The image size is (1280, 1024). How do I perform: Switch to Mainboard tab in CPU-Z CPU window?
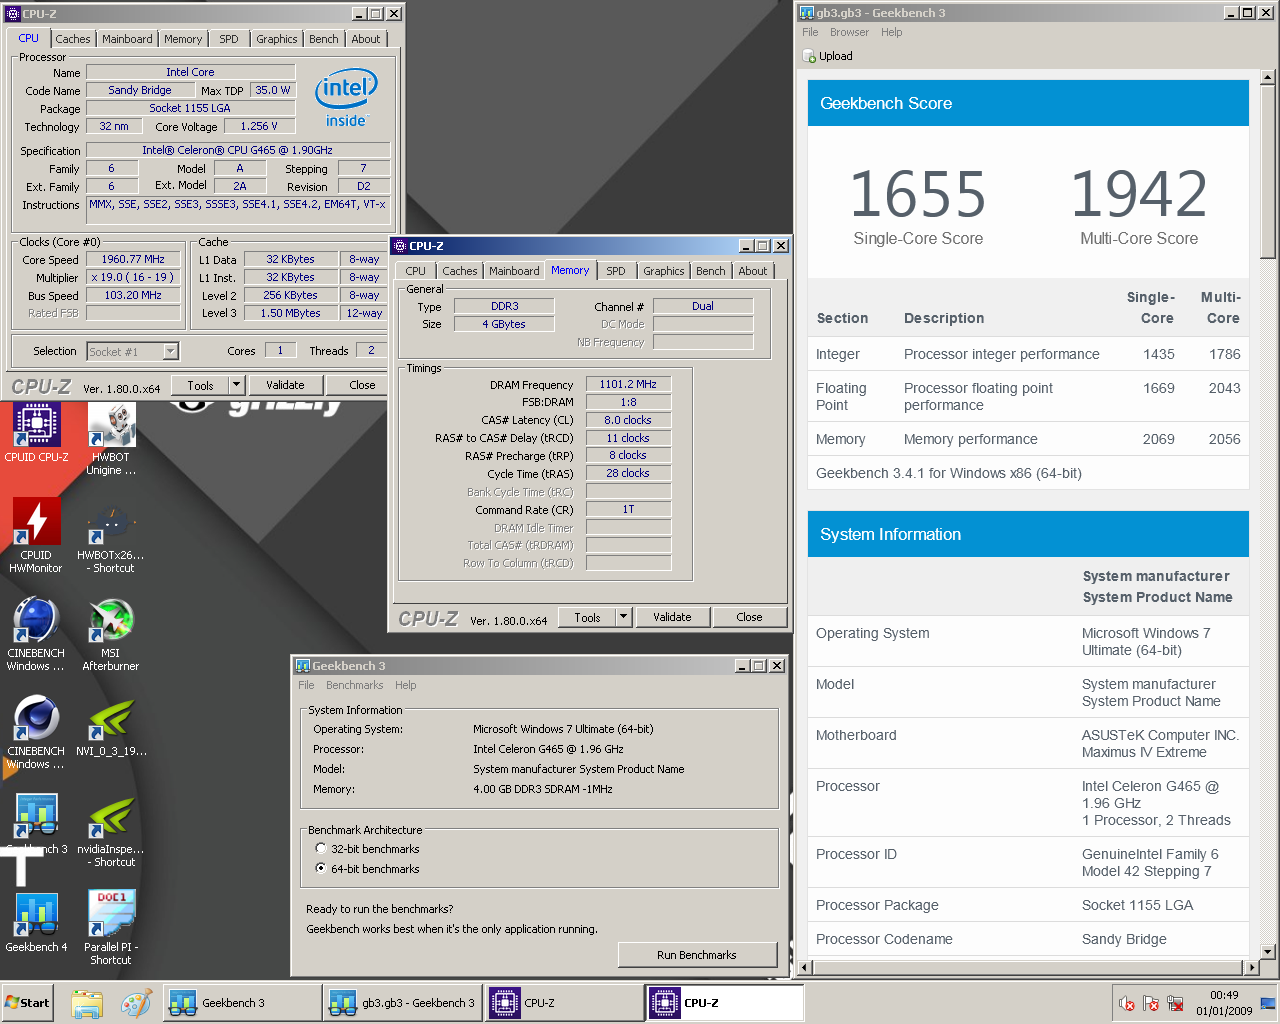[127, 39]
